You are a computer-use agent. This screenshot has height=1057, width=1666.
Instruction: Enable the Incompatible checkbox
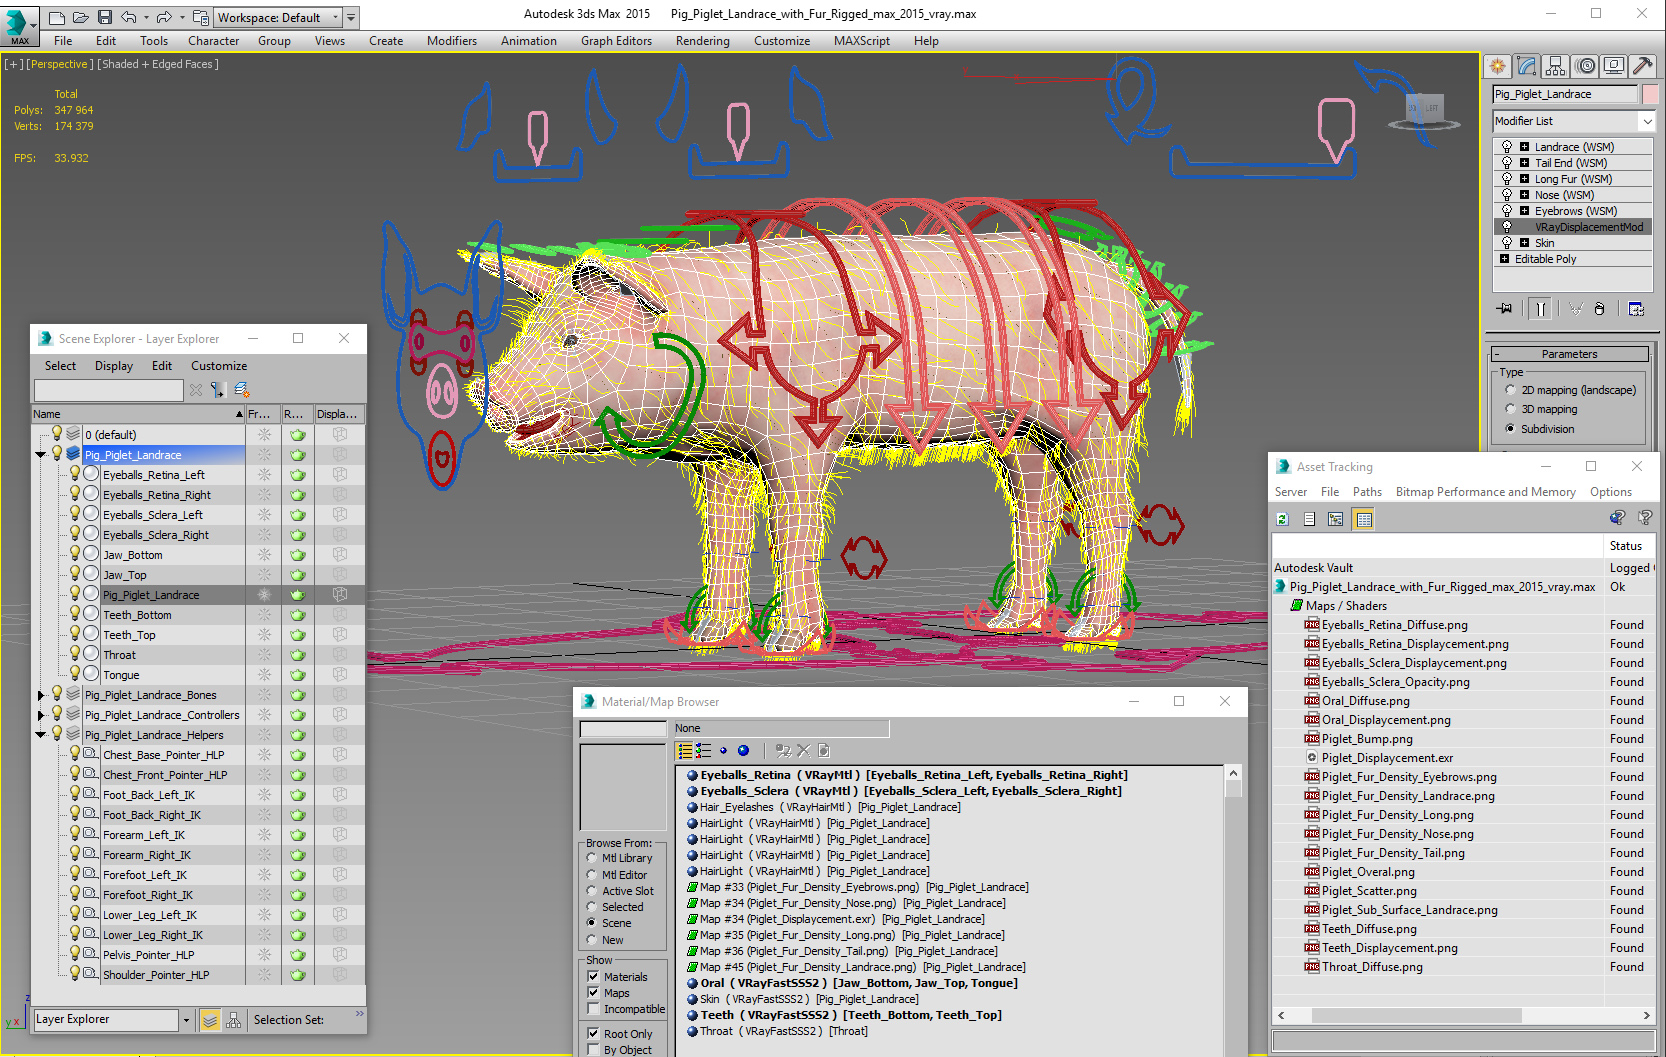pyautogui.click(x=593, y=1009)
